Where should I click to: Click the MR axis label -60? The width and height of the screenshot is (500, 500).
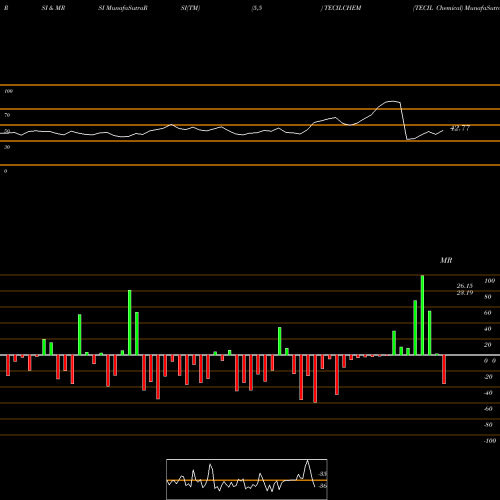(488, 409)
